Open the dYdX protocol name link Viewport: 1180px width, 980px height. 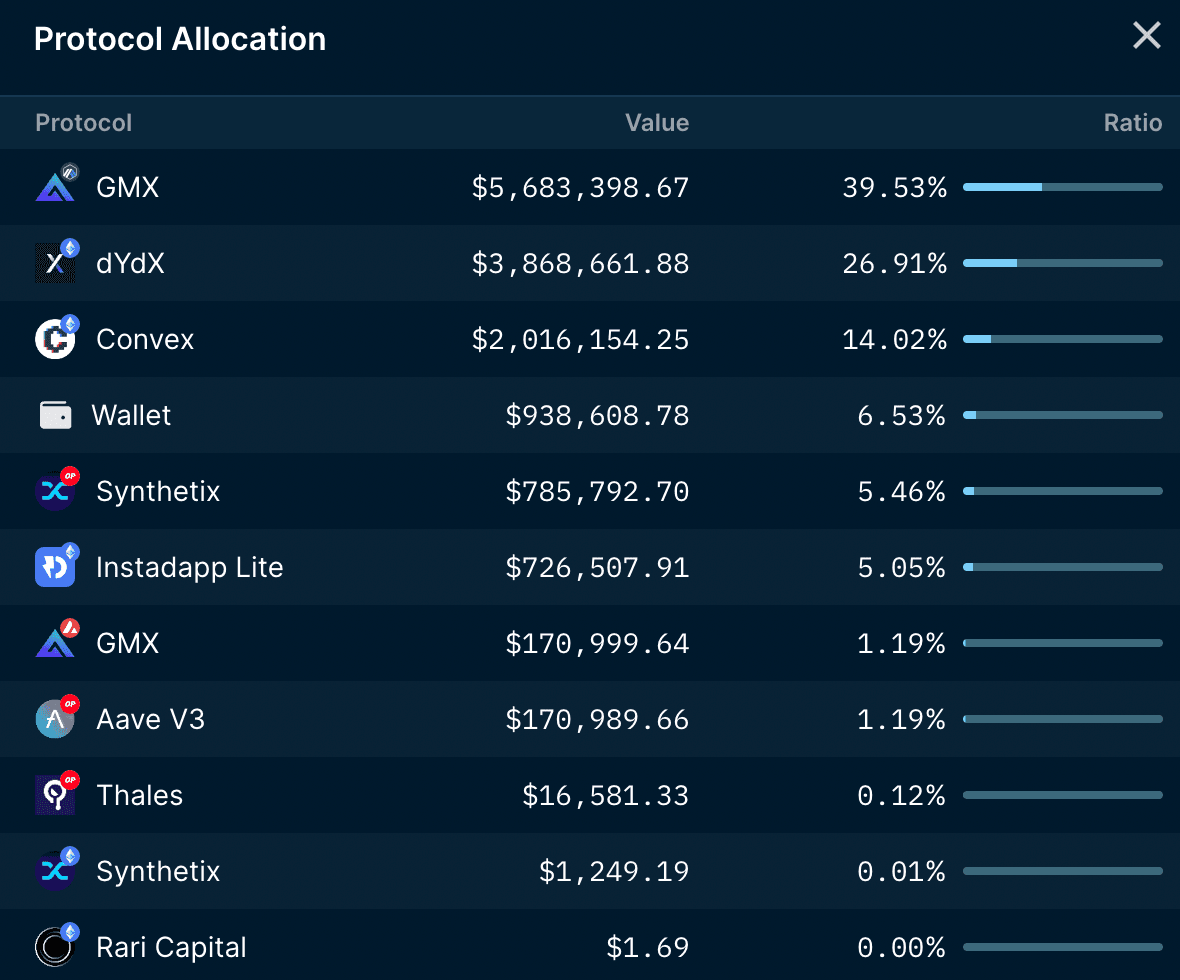[130, 263]
